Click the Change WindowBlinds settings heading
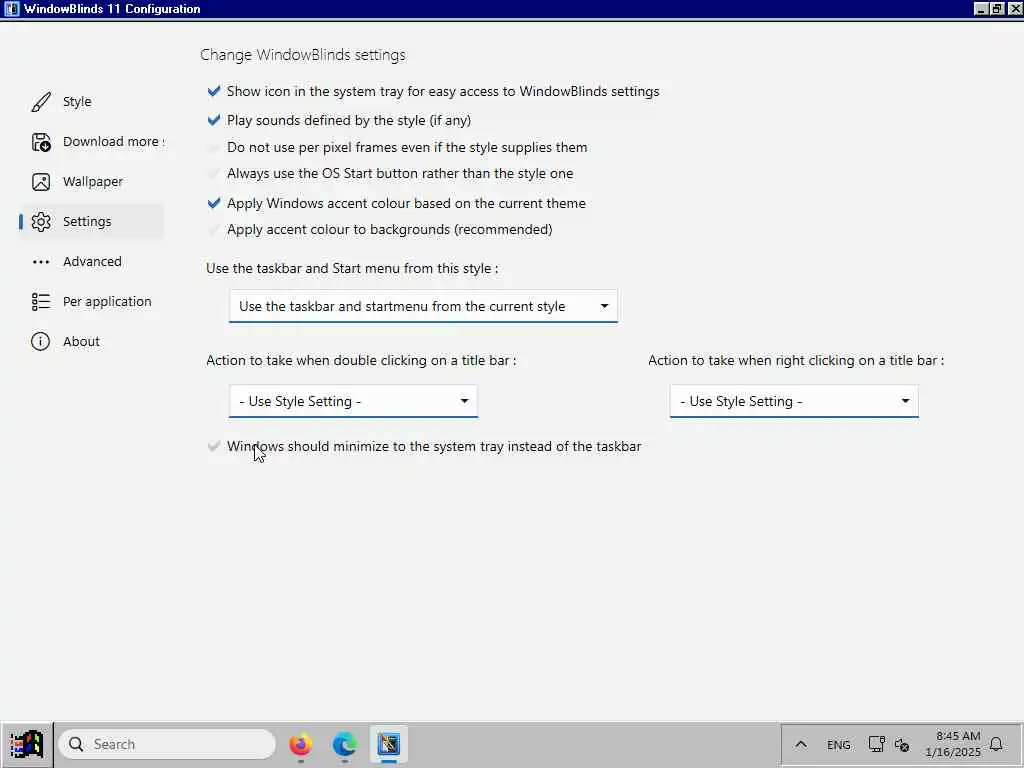The height and width of the screenshot is (768, 1024). coord(302,55)
